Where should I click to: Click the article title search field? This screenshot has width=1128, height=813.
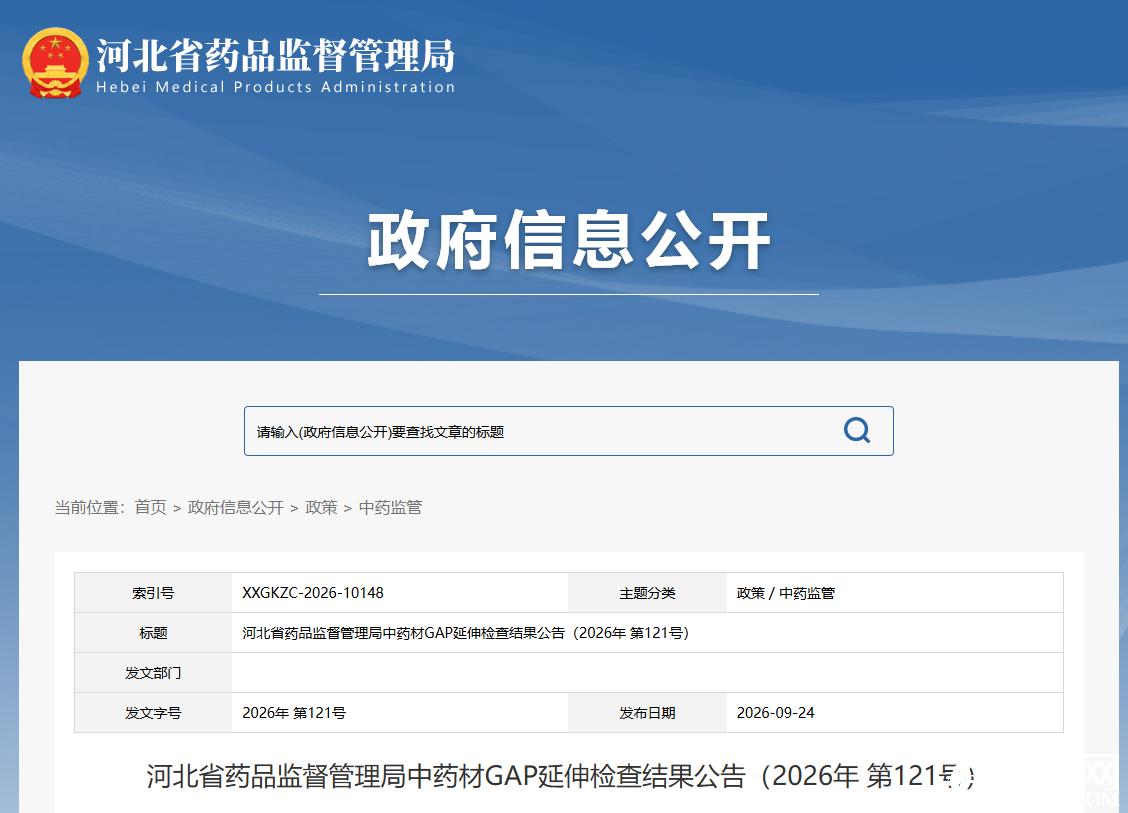(x=568, y=431)
